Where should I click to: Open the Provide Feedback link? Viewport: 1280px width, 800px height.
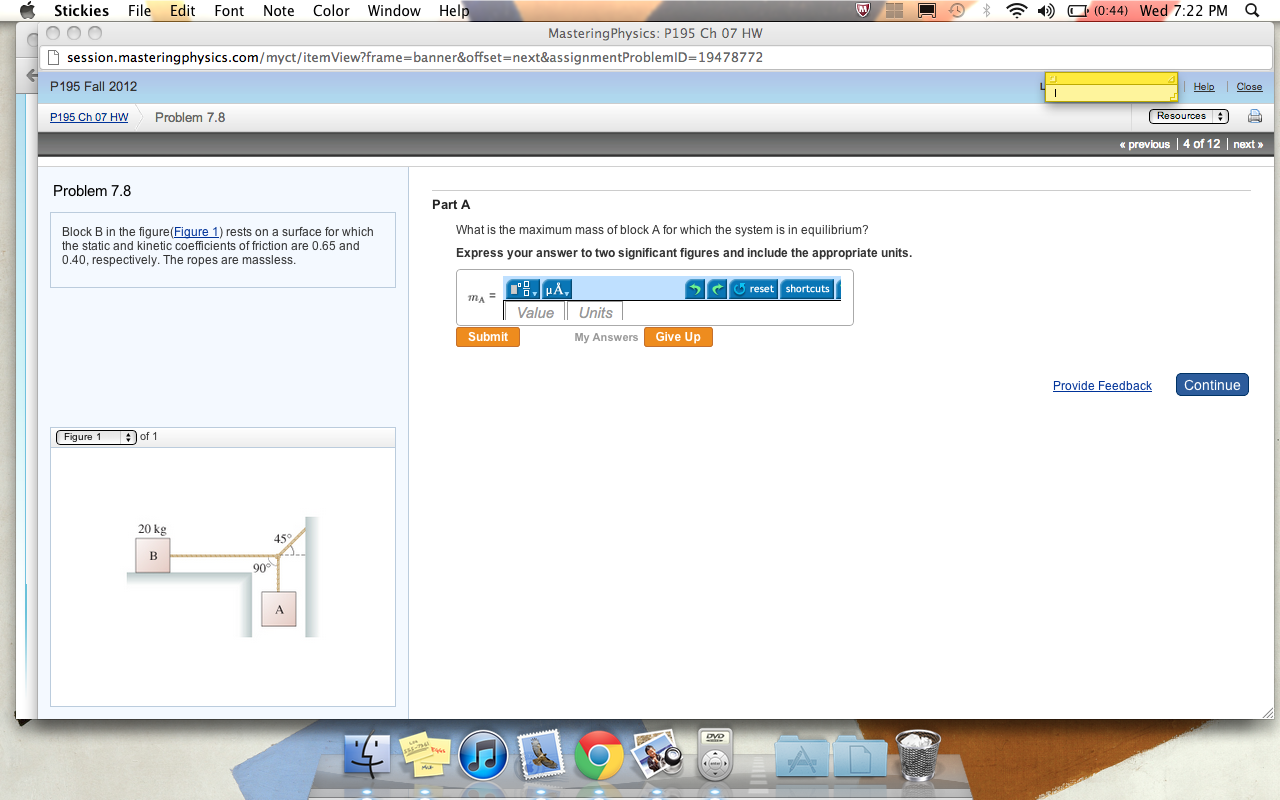tap(1102, 386)
